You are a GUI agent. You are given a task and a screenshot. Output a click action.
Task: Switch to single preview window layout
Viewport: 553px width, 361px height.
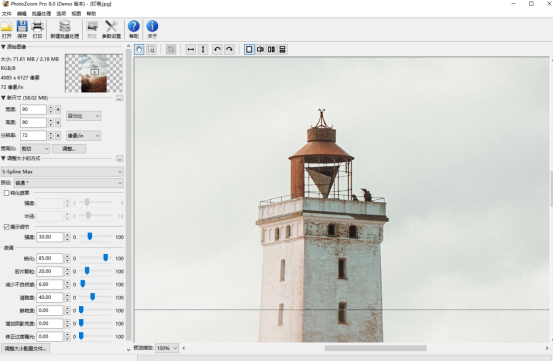[249, 49]
